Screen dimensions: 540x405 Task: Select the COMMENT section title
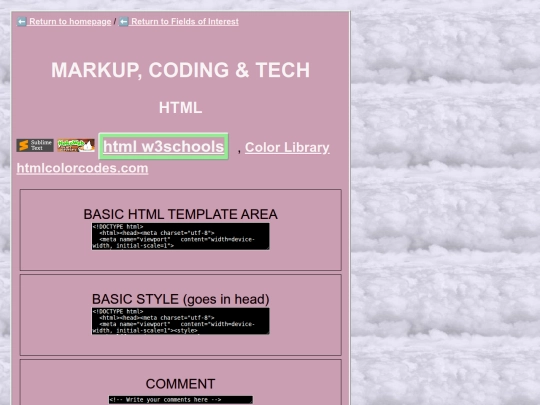click(x=180, y=384)
